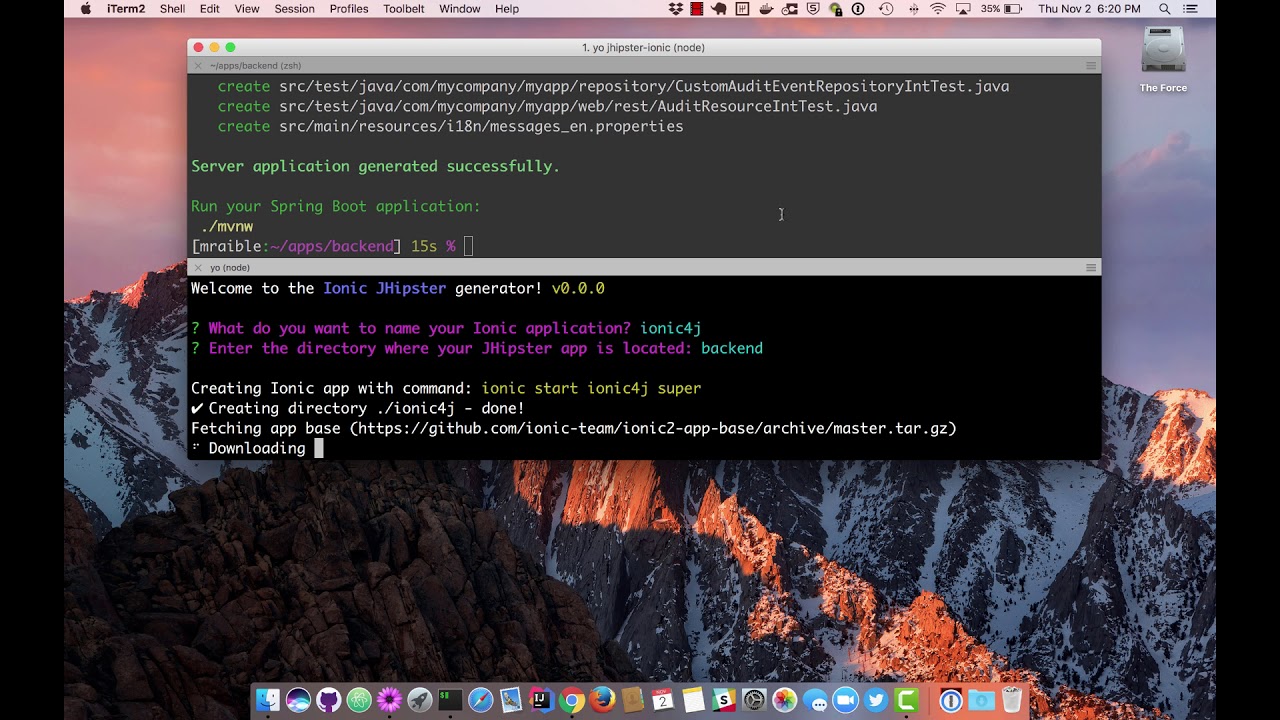Click the Downloading line cursor
Image resolution: width=1280 pixels, height=720 pixels.
pos(319,448)
